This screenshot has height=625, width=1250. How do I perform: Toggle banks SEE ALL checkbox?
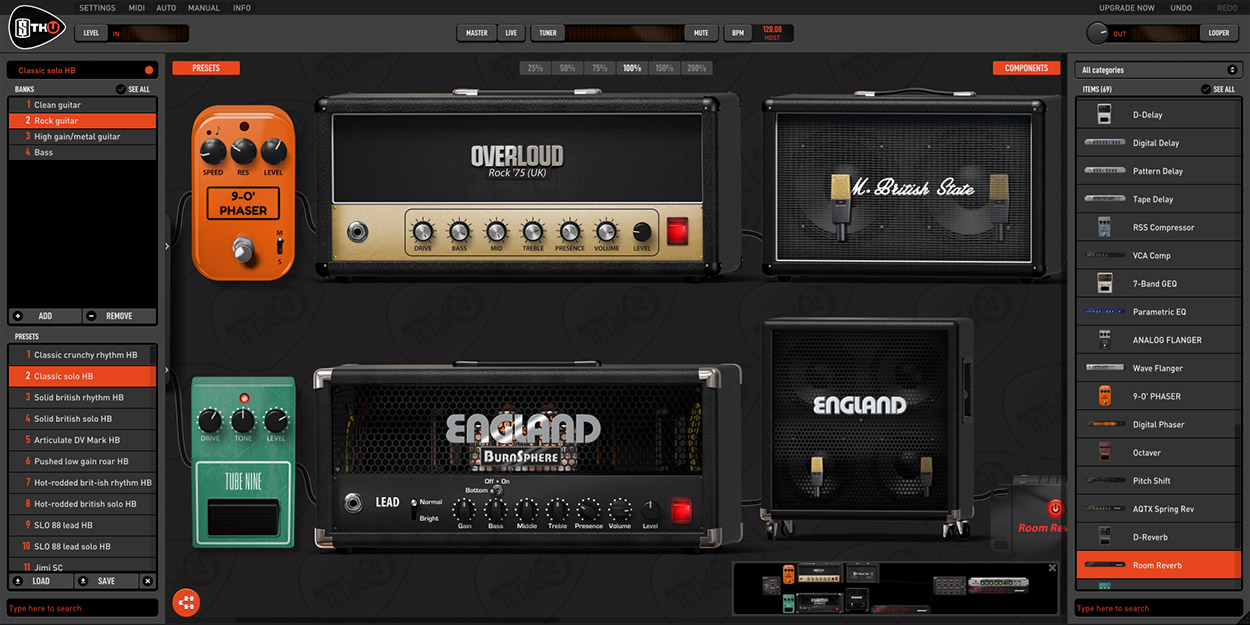coord(120,89)
